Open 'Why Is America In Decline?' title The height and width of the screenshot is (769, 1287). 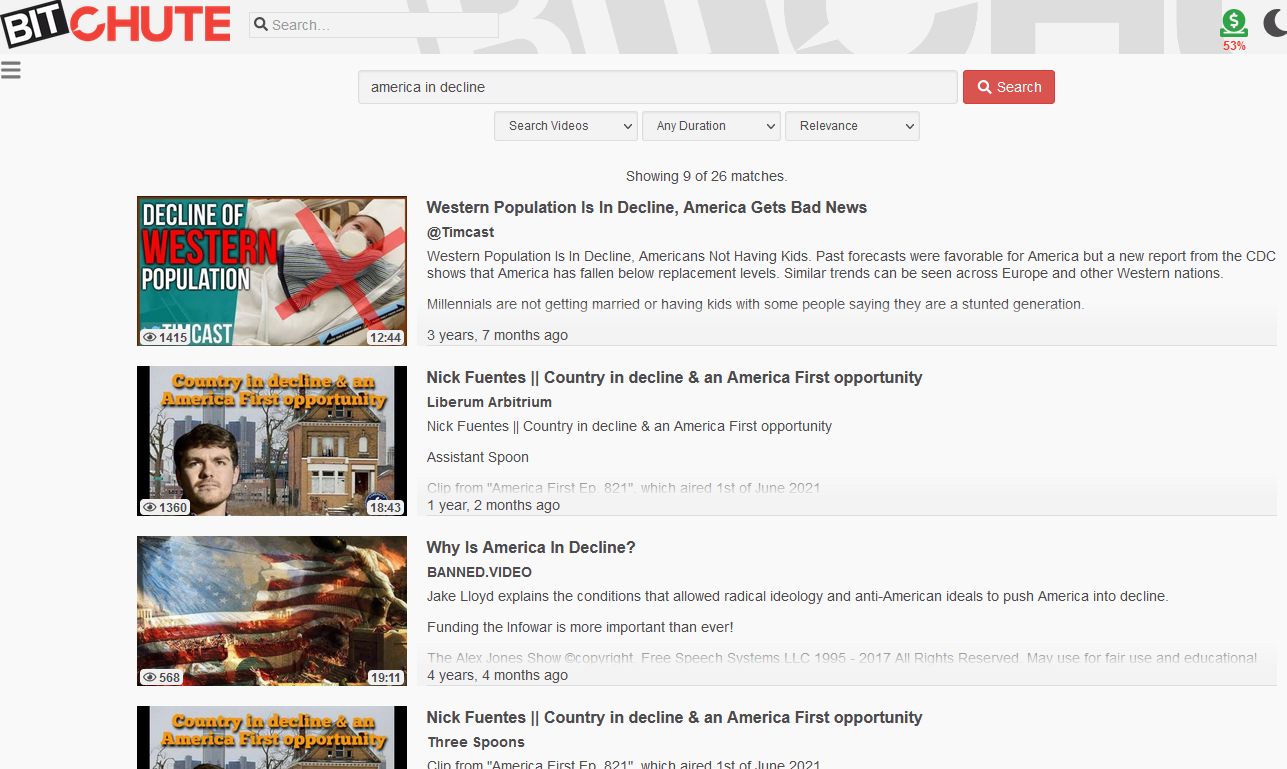(531, 547)
